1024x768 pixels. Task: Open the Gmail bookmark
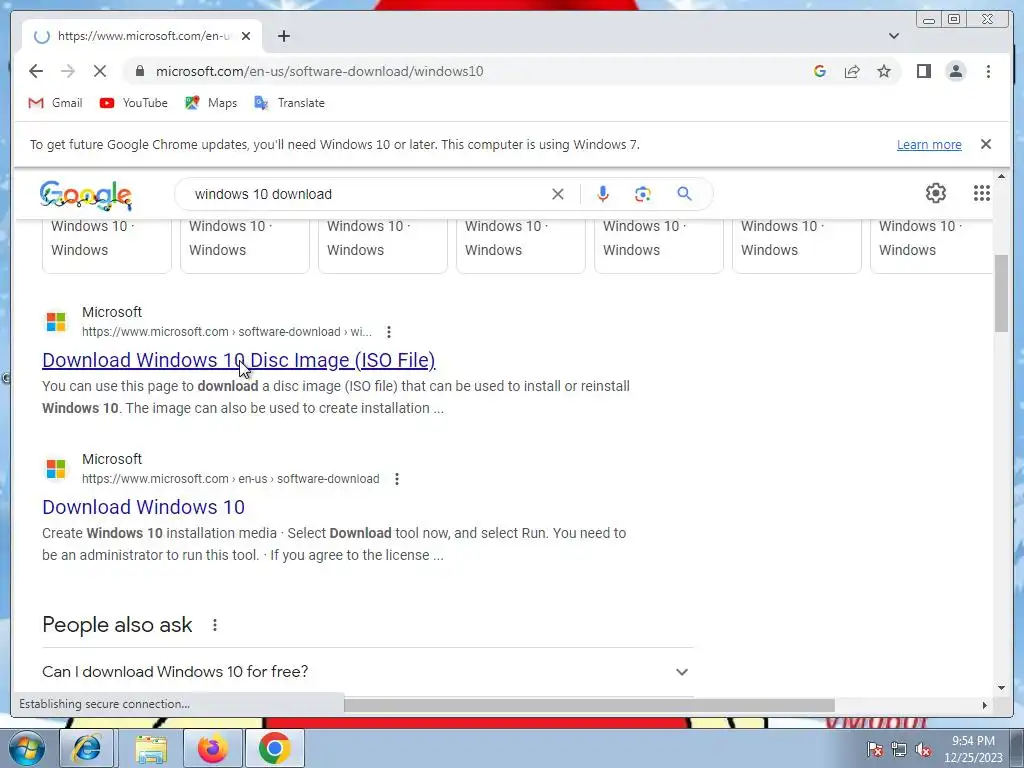pyautogui.click(x=56, y=103)
